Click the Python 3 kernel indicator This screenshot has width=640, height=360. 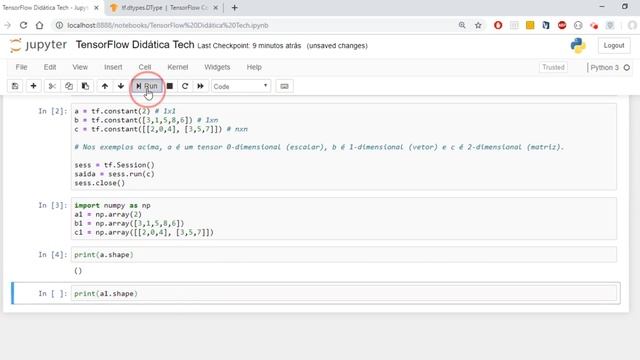604,67
